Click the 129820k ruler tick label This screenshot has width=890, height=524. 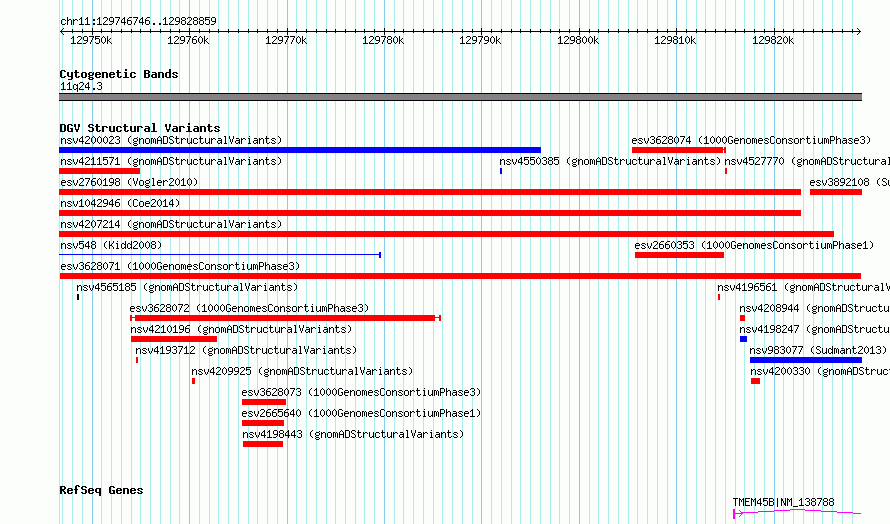pos(773,40)
